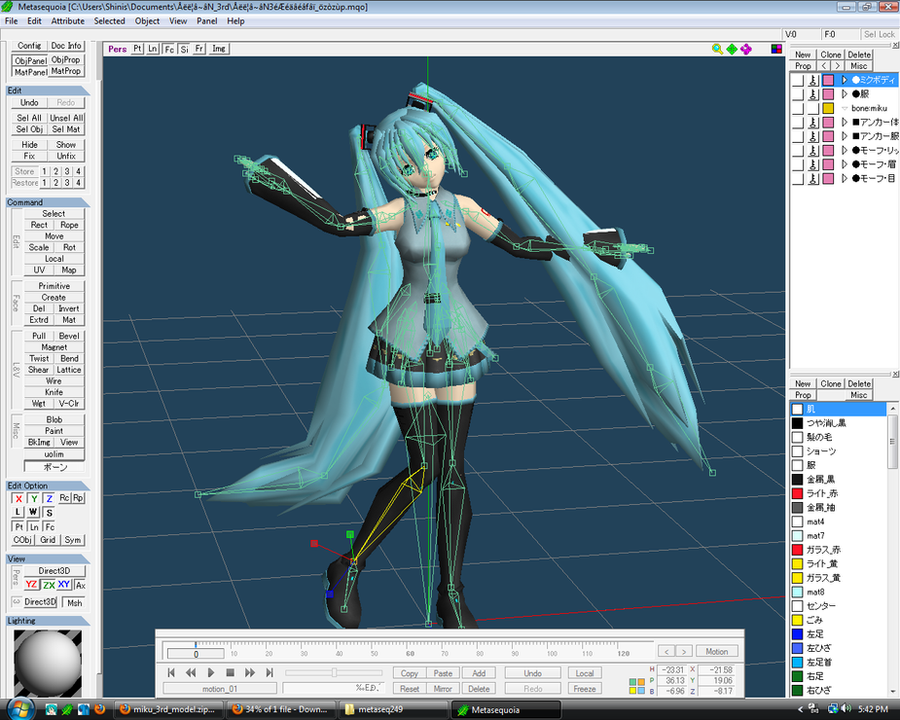The width and height of the screenshot is (900, 720).
Task: Click the network icon in system tray
Action: pyautogui.click(x=833, y=710)
